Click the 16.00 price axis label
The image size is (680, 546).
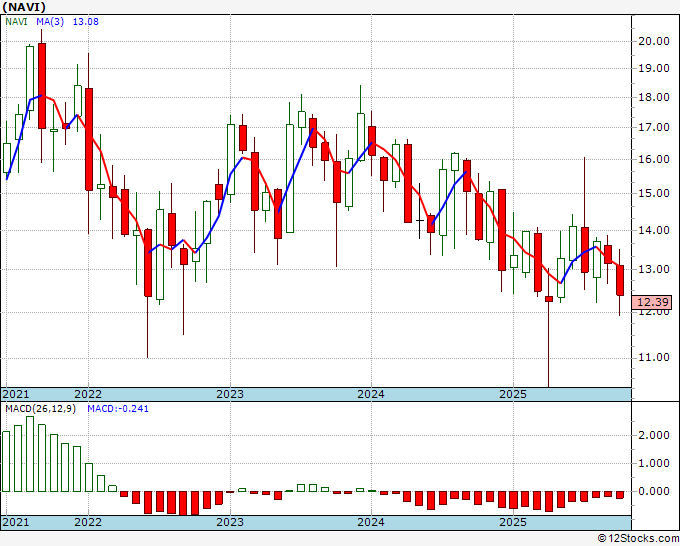[654, 159]
